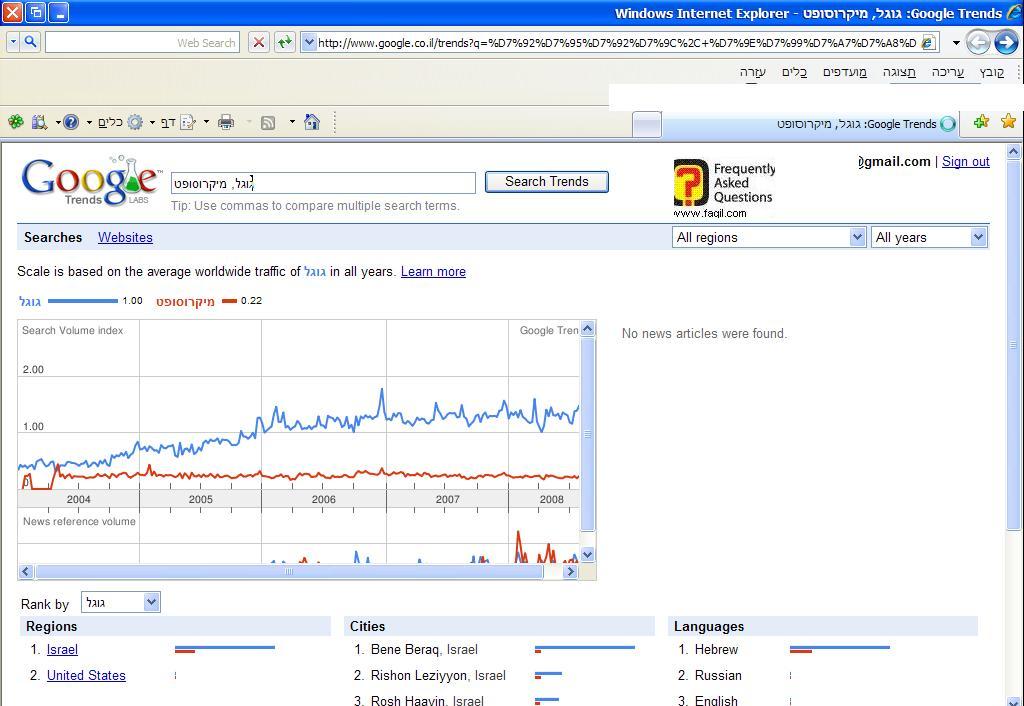The width and height of the screenshot is (1024, 706).
Task: Click the RSS feeds icon
Action: [x=268, y=122]
